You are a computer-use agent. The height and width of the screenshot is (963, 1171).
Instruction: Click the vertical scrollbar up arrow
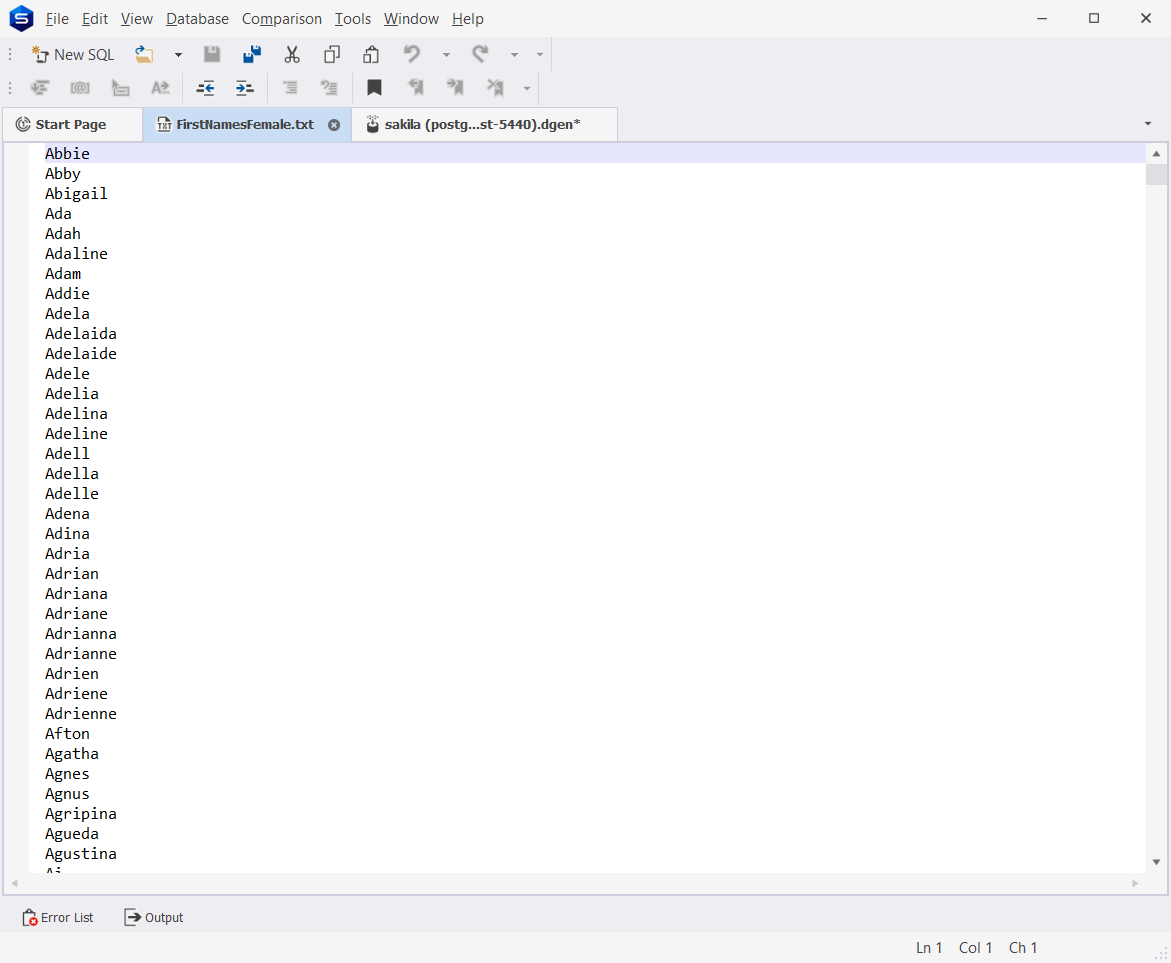click(x=1156, y=154)
